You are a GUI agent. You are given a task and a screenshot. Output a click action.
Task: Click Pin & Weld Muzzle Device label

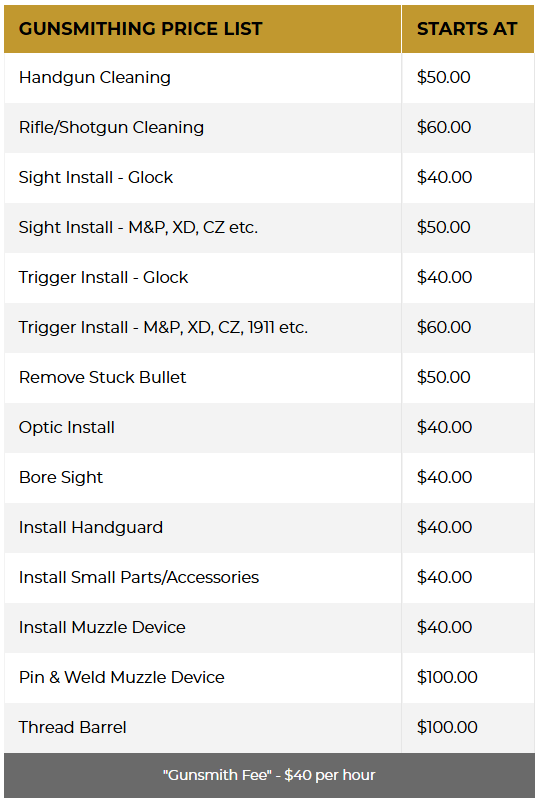point(122,677)
